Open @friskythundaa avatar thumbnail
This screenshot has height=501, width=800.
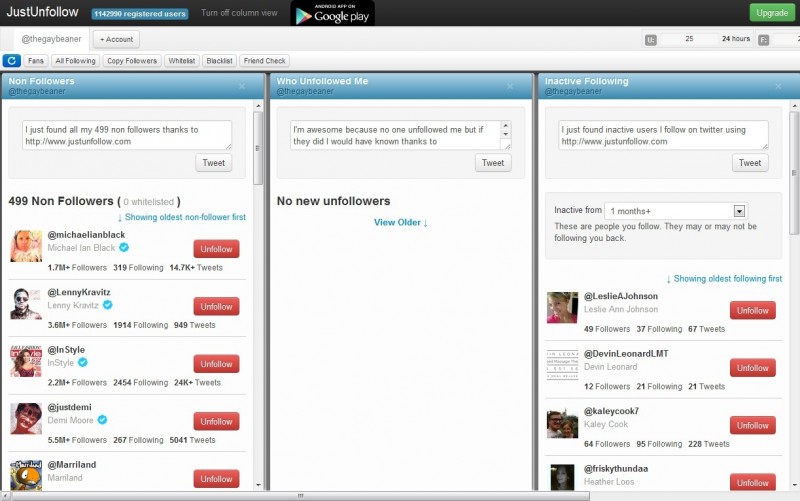[x=562, y=477]
